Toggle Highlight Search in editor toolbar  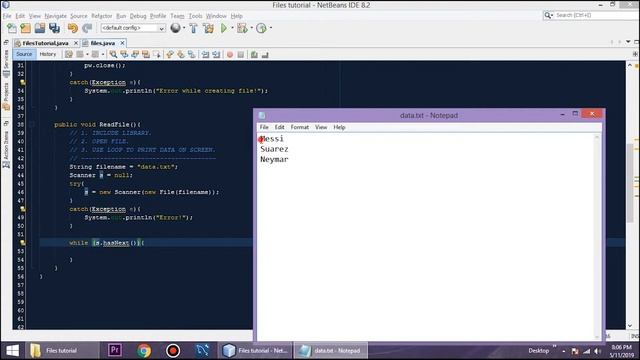click(146, 54)
